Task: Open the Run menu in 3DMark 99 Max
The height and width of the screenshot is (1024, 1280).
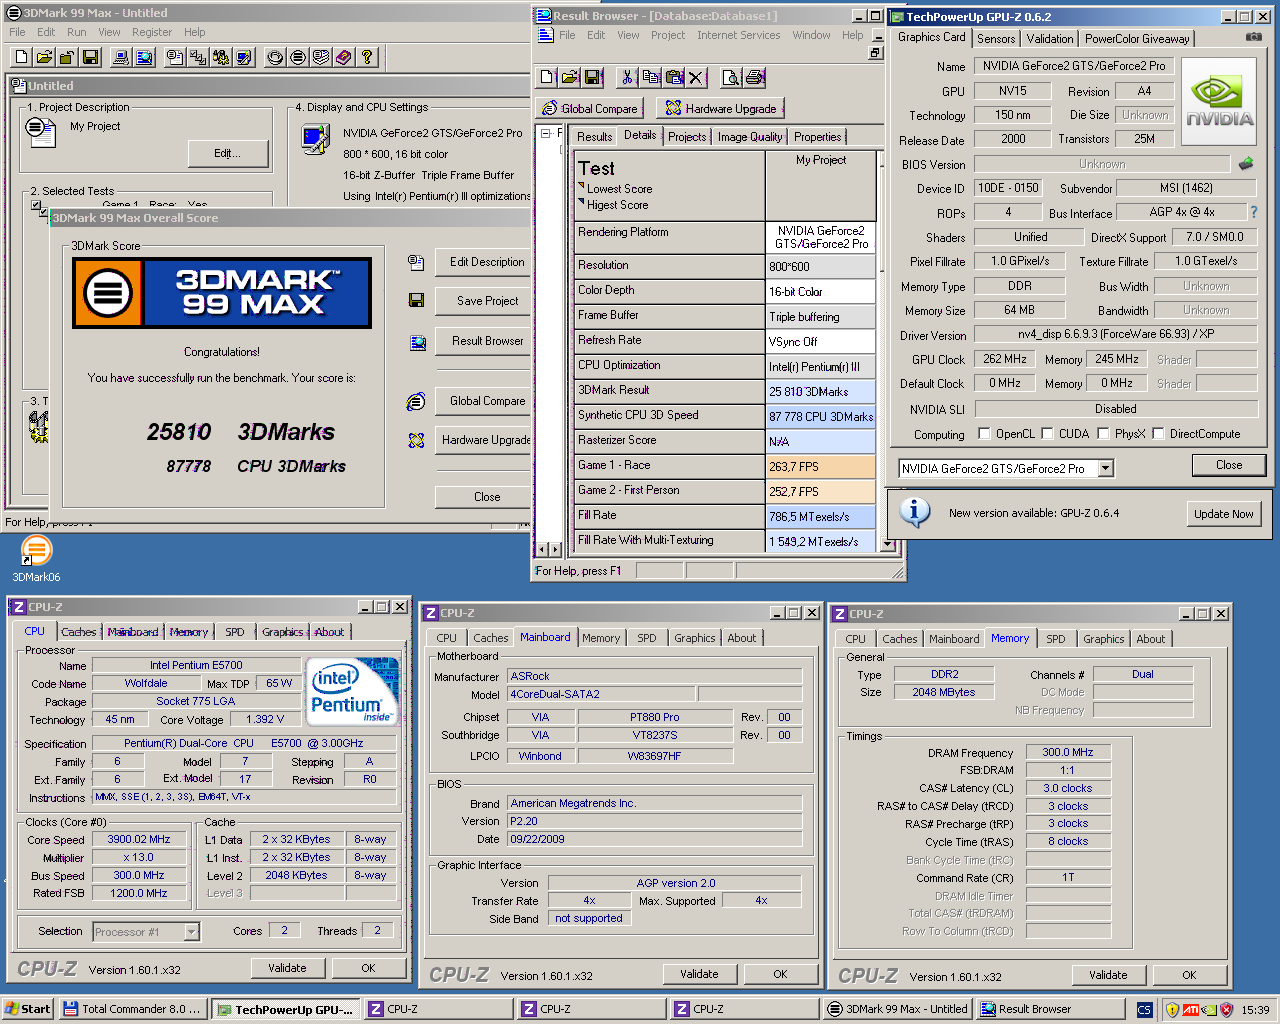Action: (x=77, y=32)
